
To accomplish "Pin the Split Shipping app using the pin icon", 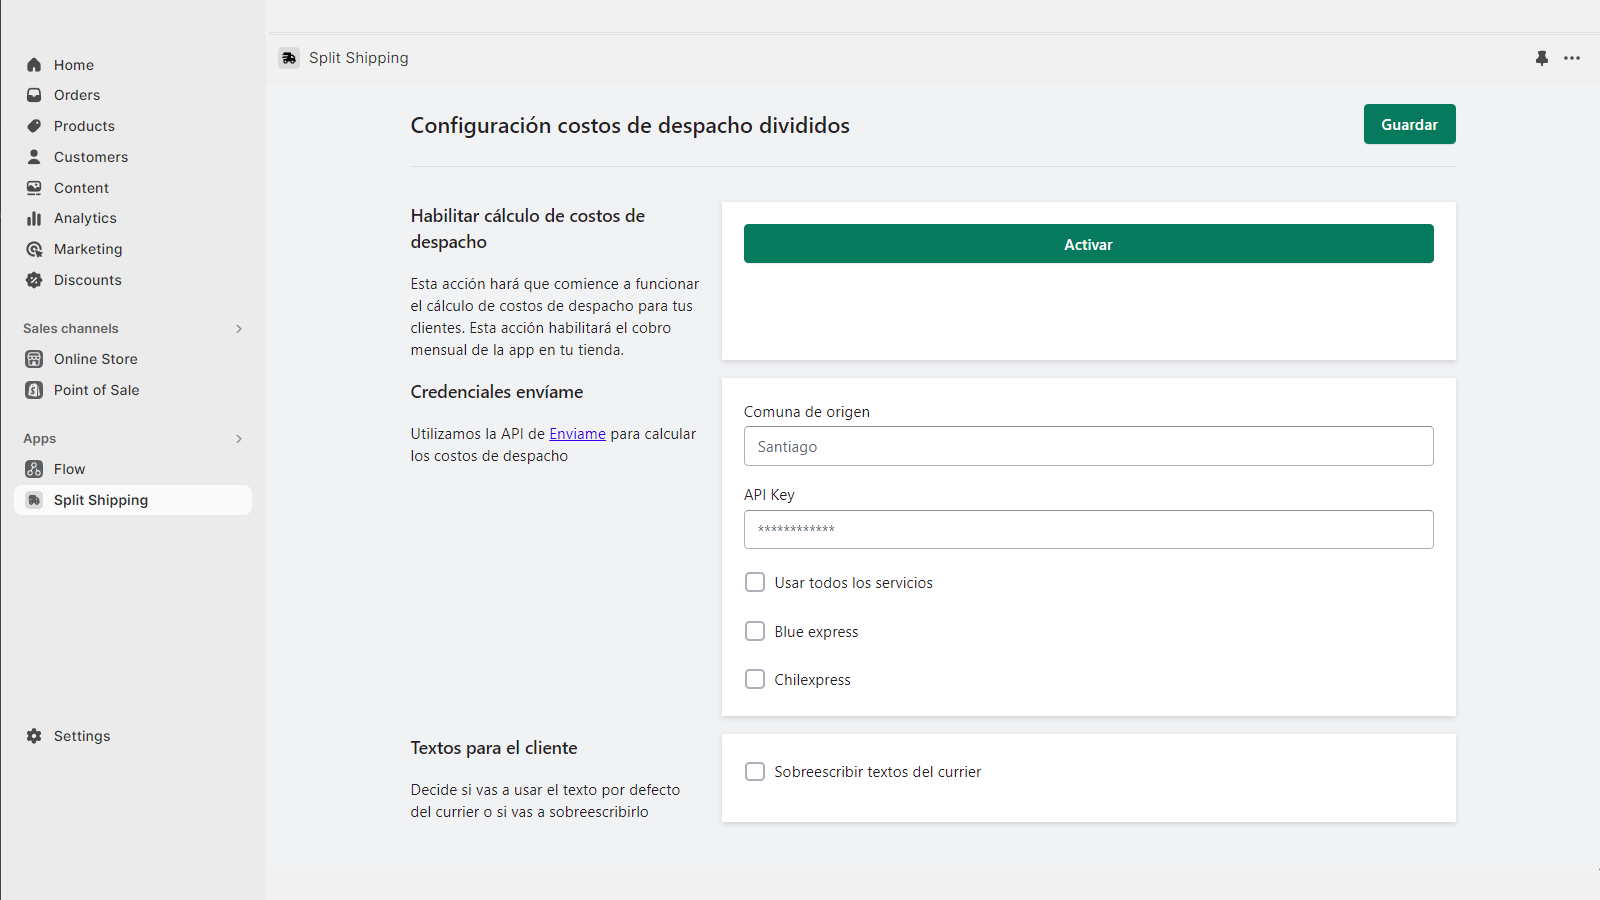I will pyautogui.click(x=1541, y=58).
